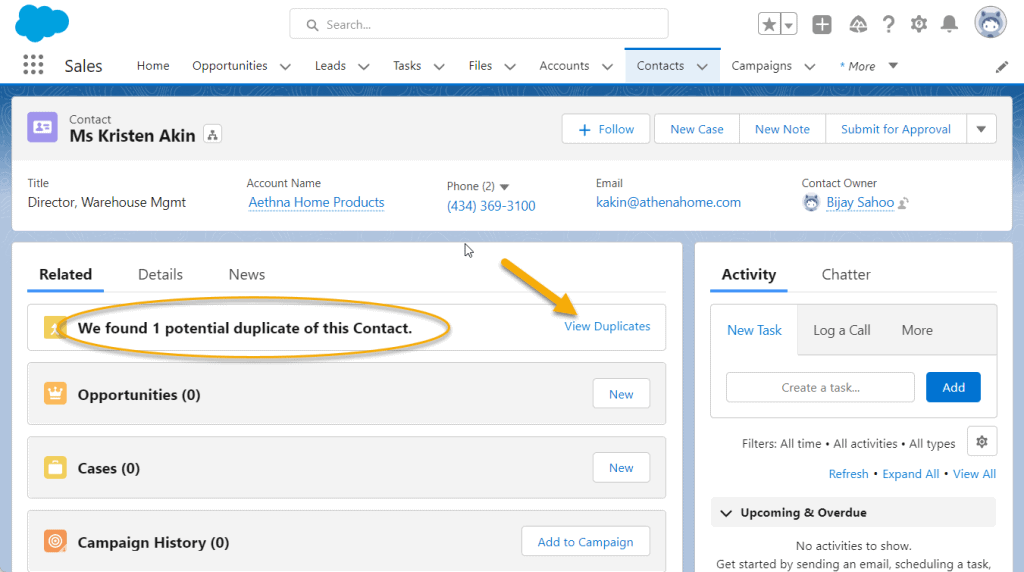Expand the Phone (2) dropdown
This screenshot has width=1024, height=572.
[x=504, y=187]
